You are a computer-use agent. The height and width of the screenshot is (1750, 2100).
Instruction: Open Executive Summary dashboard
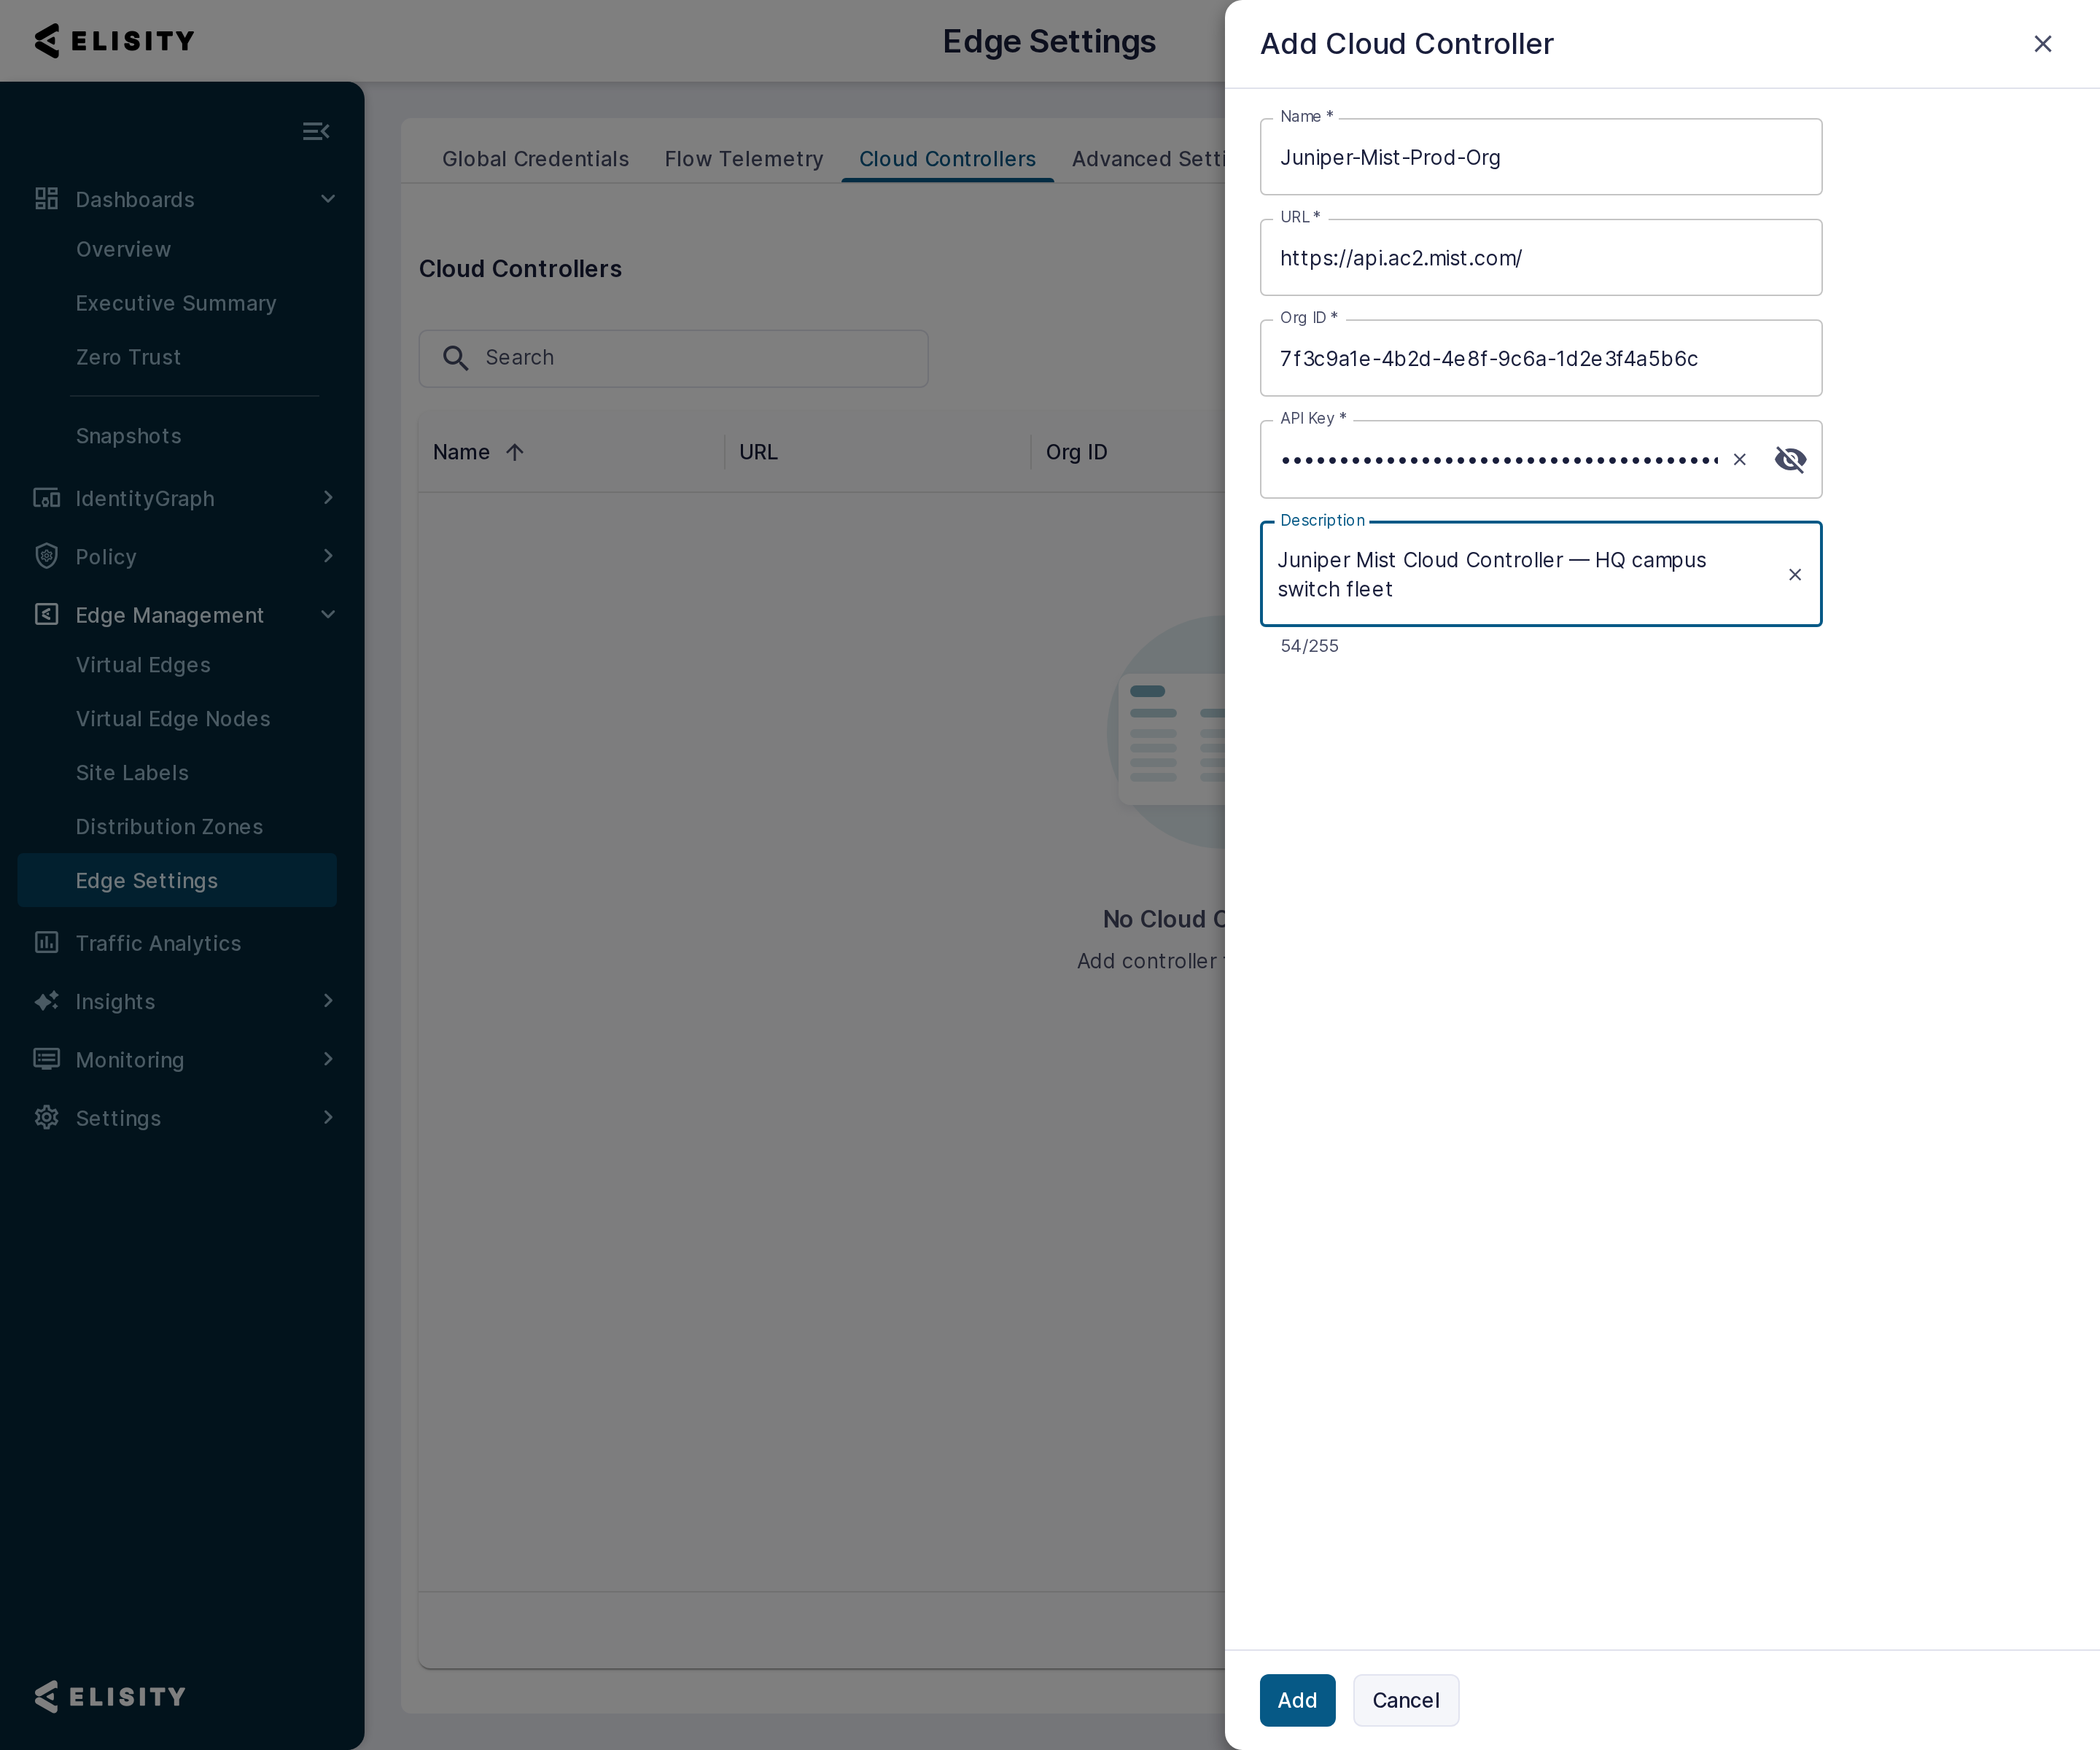point(176,303)
